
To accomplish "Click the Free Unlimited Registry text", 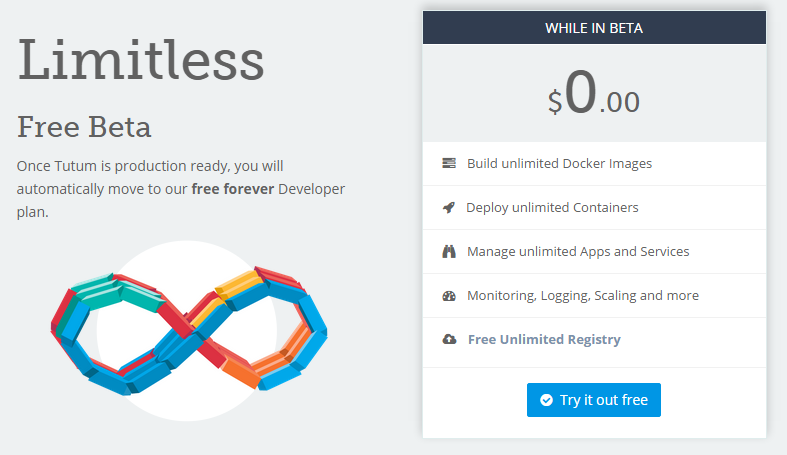I will pyautogui.click(x=544, y=340).
